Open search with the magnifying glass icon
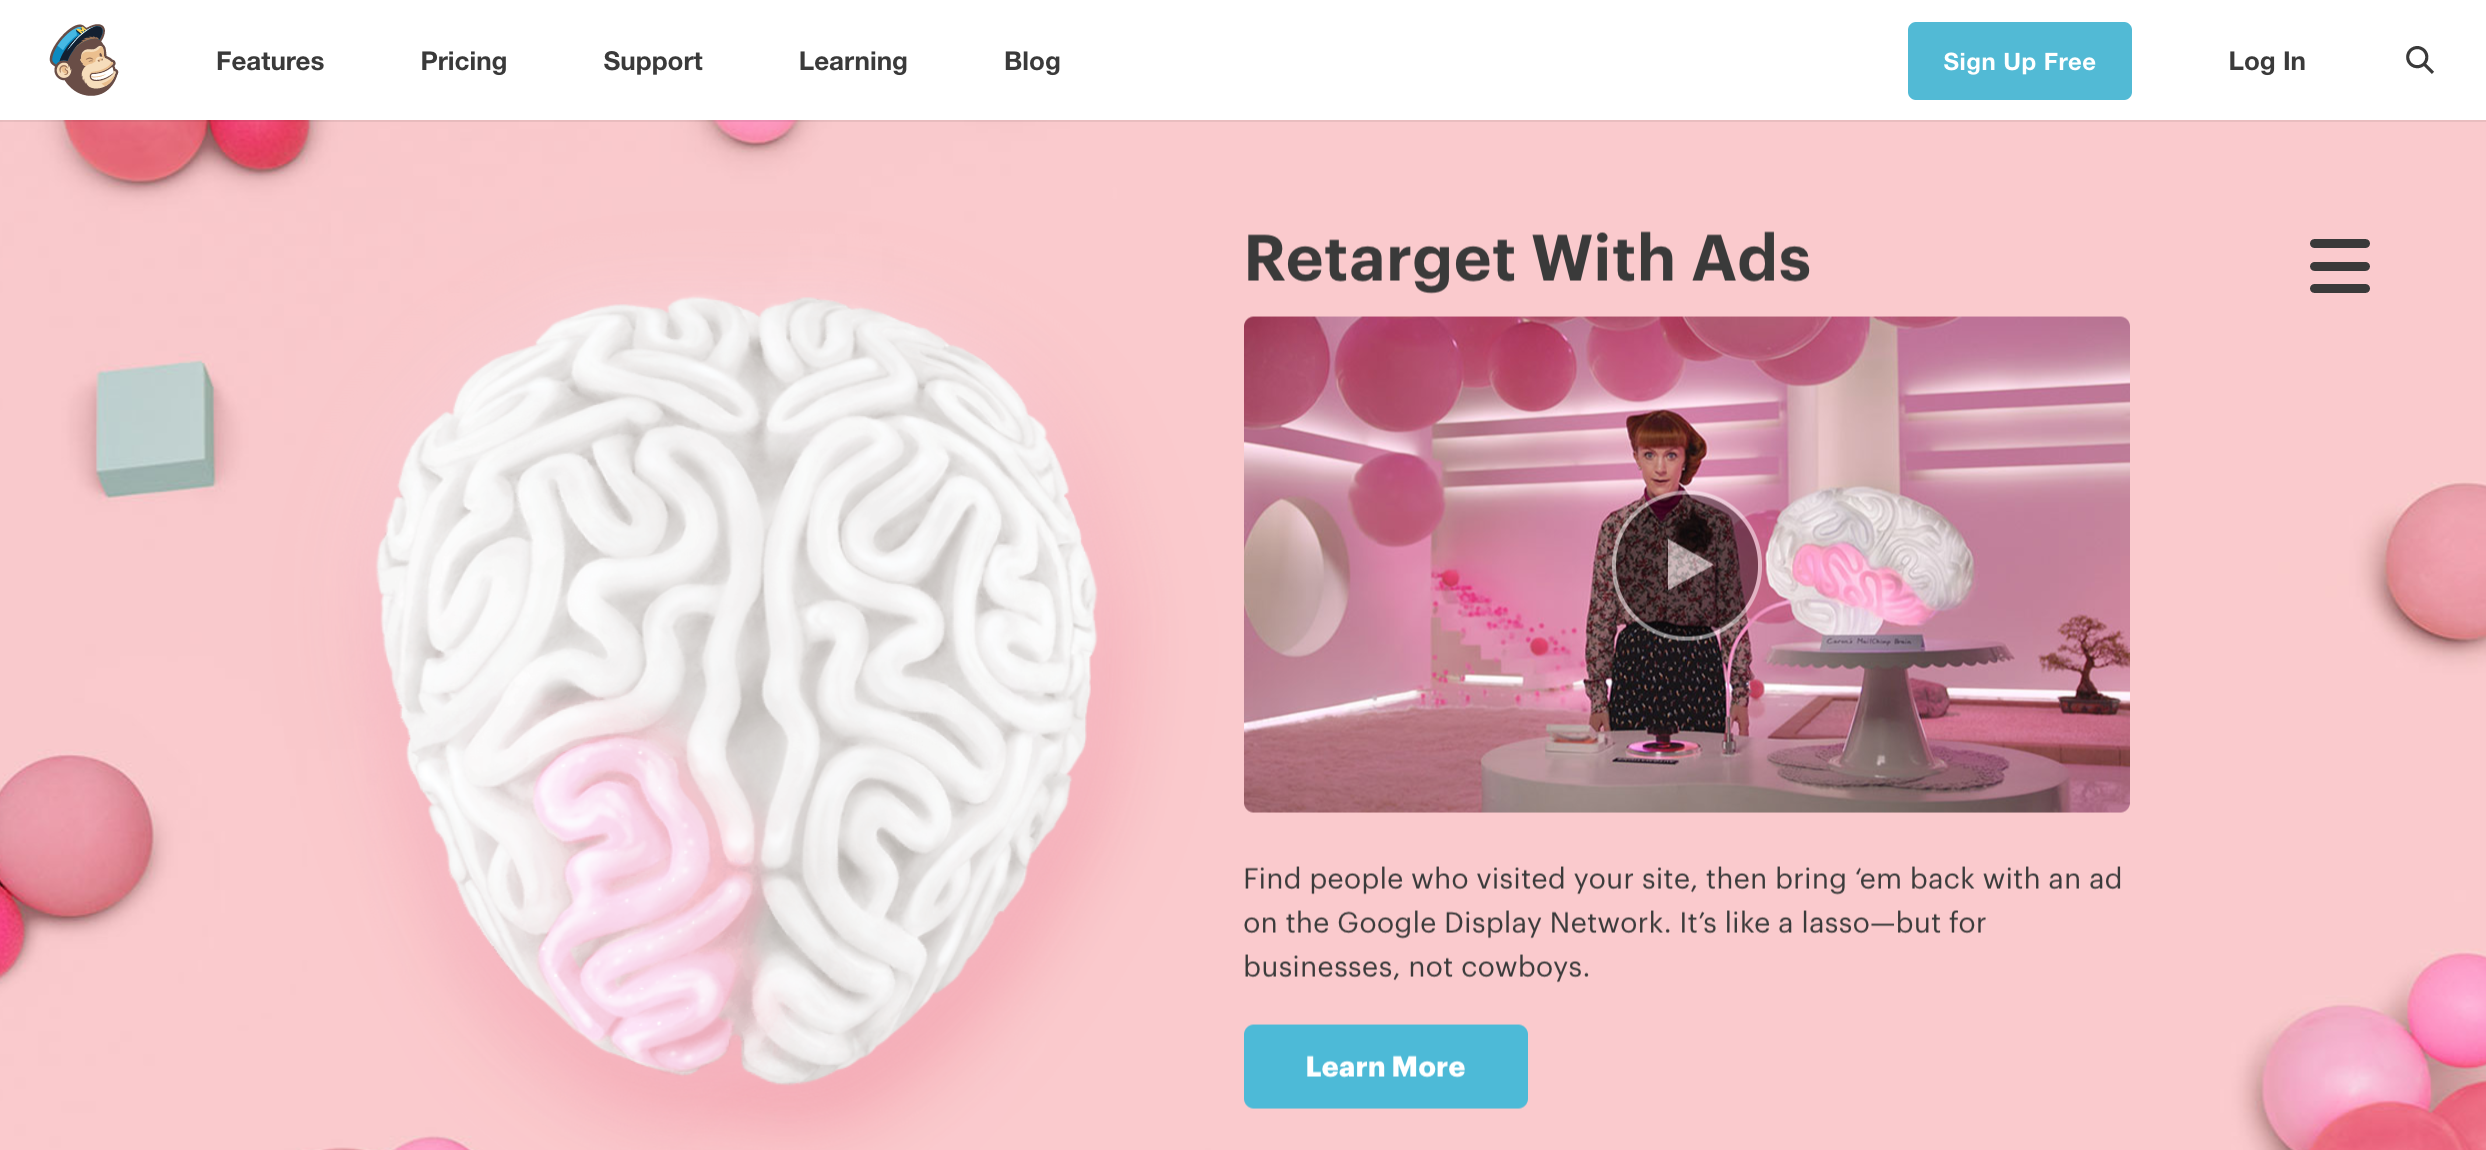Image resolution: width=2486 pixels, height=1150 pixels. tap(2419, 60)
